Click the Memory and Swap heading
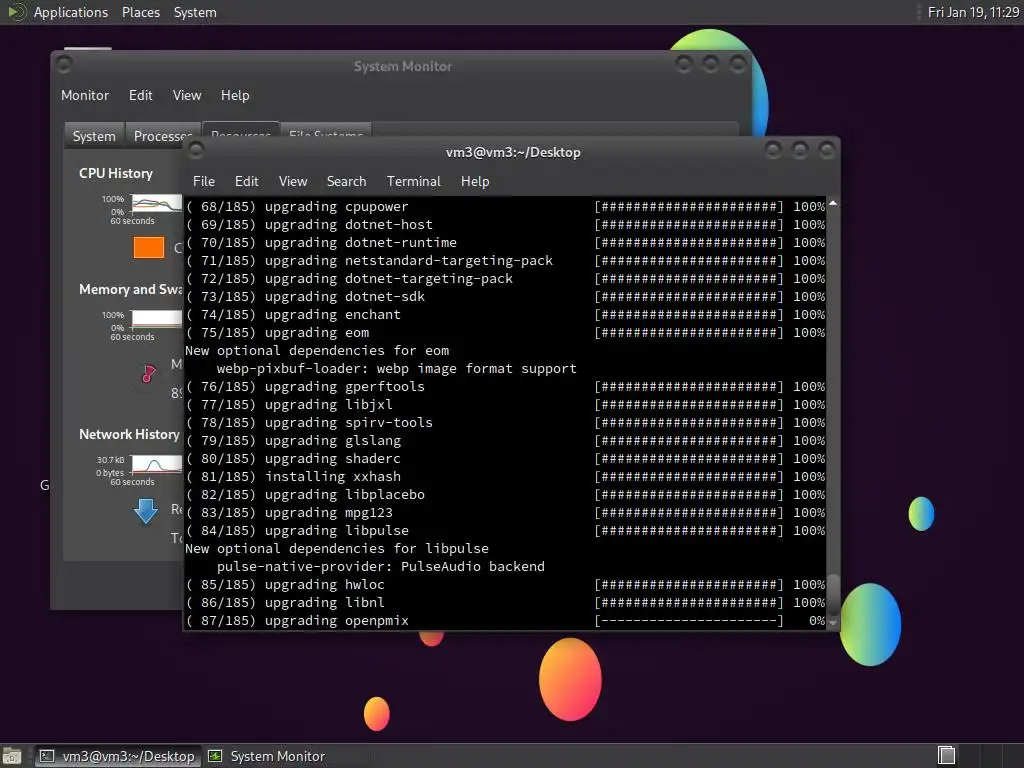This screenshot has height=768, width=1024. [131, 289]
